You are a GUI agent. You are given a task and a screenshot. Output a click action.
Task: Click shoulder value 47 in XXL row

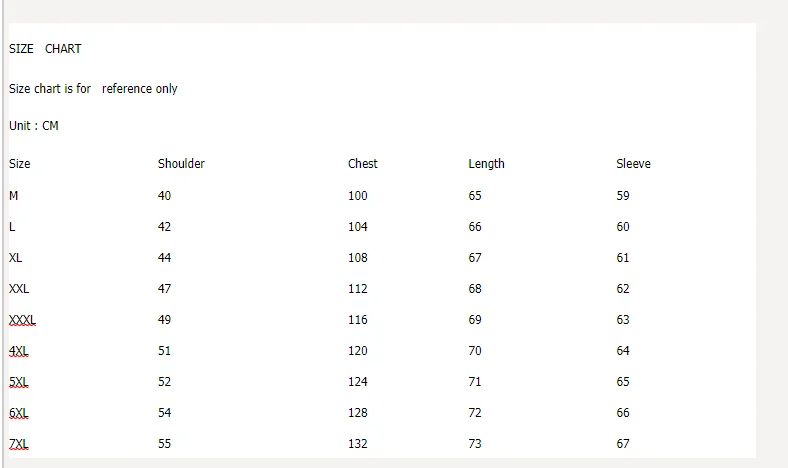coord(165,289)
